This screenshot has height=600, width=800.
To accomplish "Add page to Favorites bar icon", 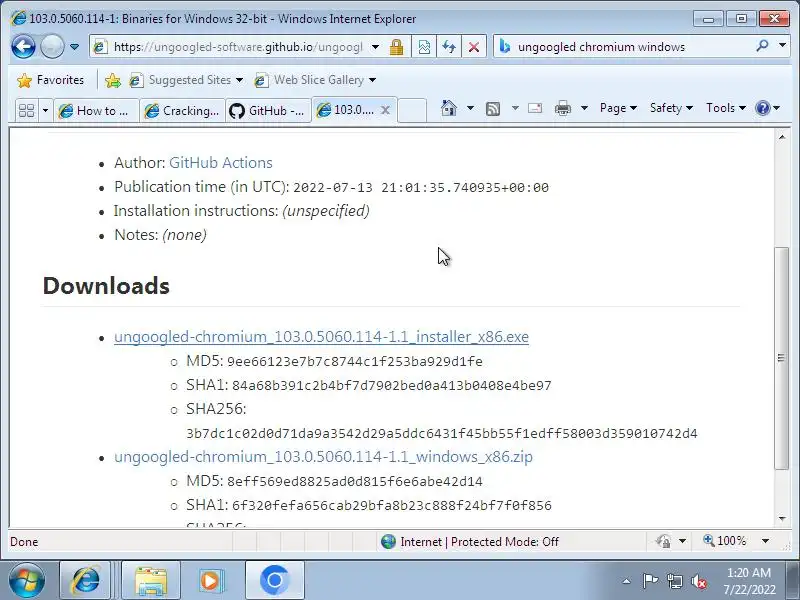I will pos(113,80).
